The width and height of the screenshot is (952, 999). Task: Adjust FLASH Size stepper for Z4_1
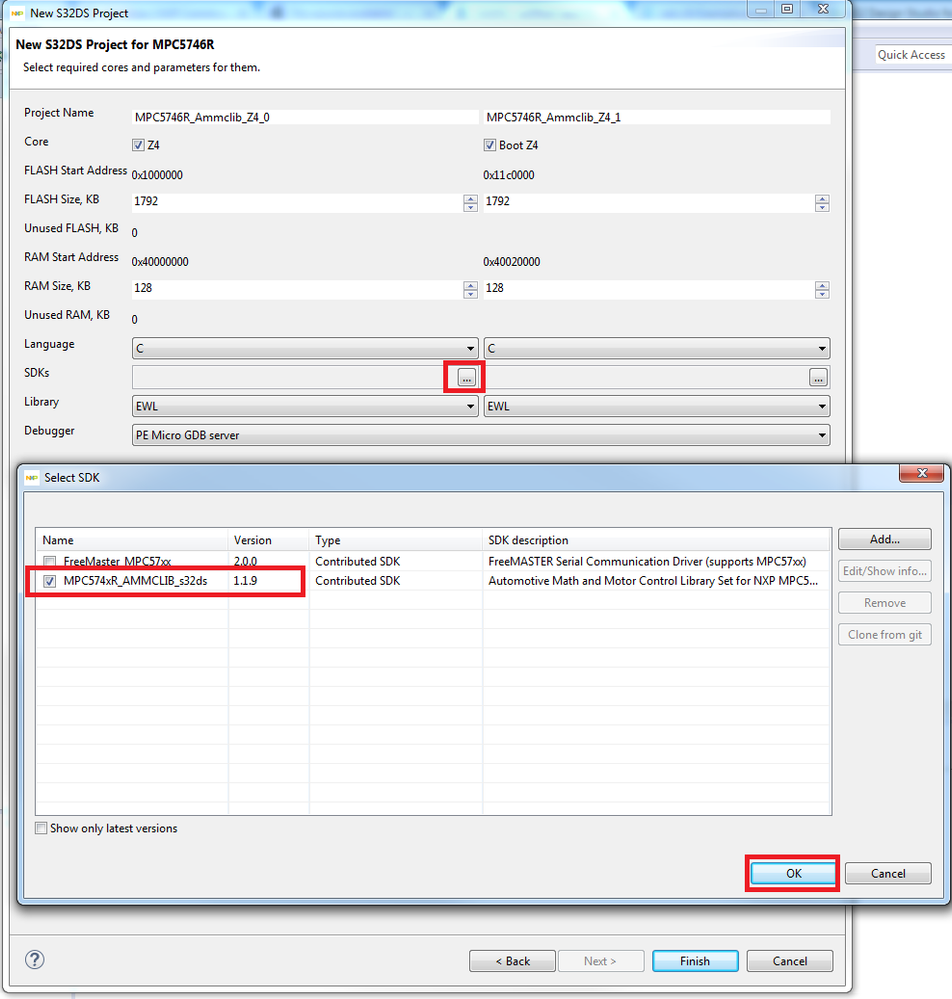pos(822,203)
